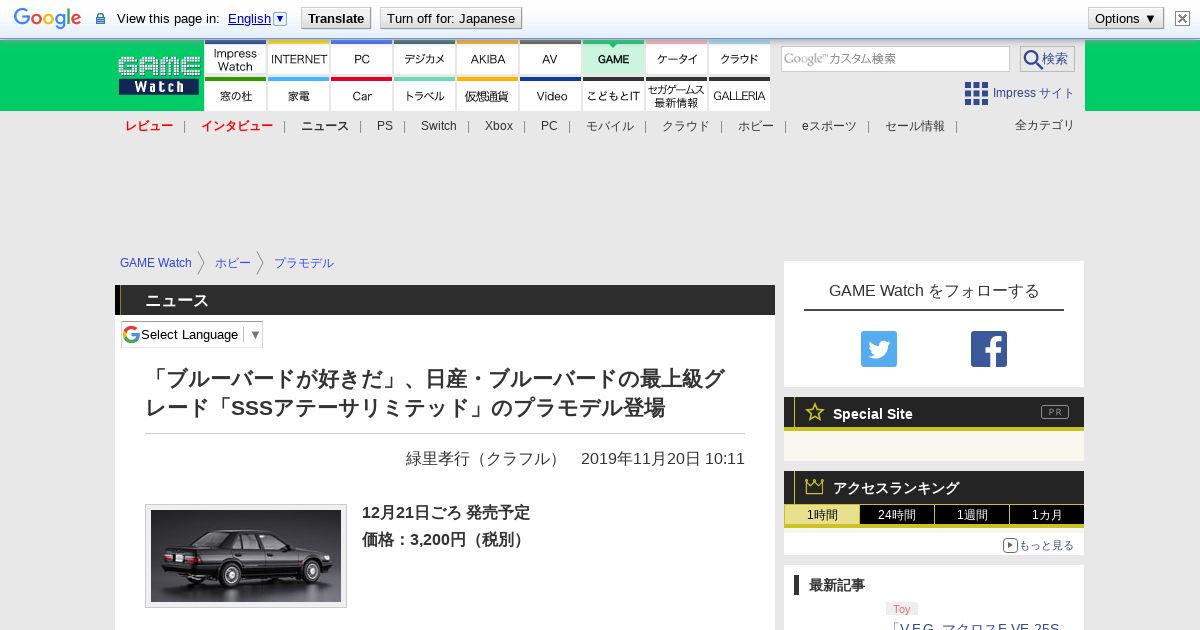The width and height of the screenshot is (1200, 630).
Task: Open the デジカメ Watch tab
Action: coord(425,59)
